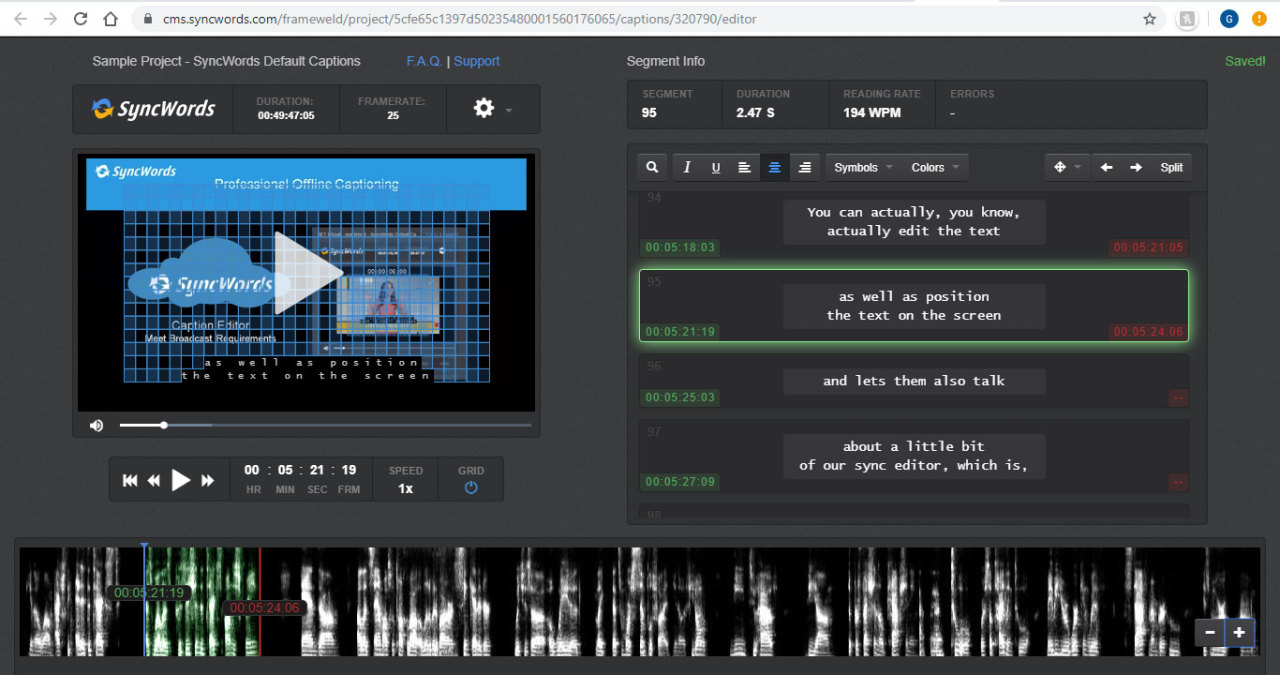1280x675 pixels.
Task: Open the caption search tool
Action: [651, 167]
